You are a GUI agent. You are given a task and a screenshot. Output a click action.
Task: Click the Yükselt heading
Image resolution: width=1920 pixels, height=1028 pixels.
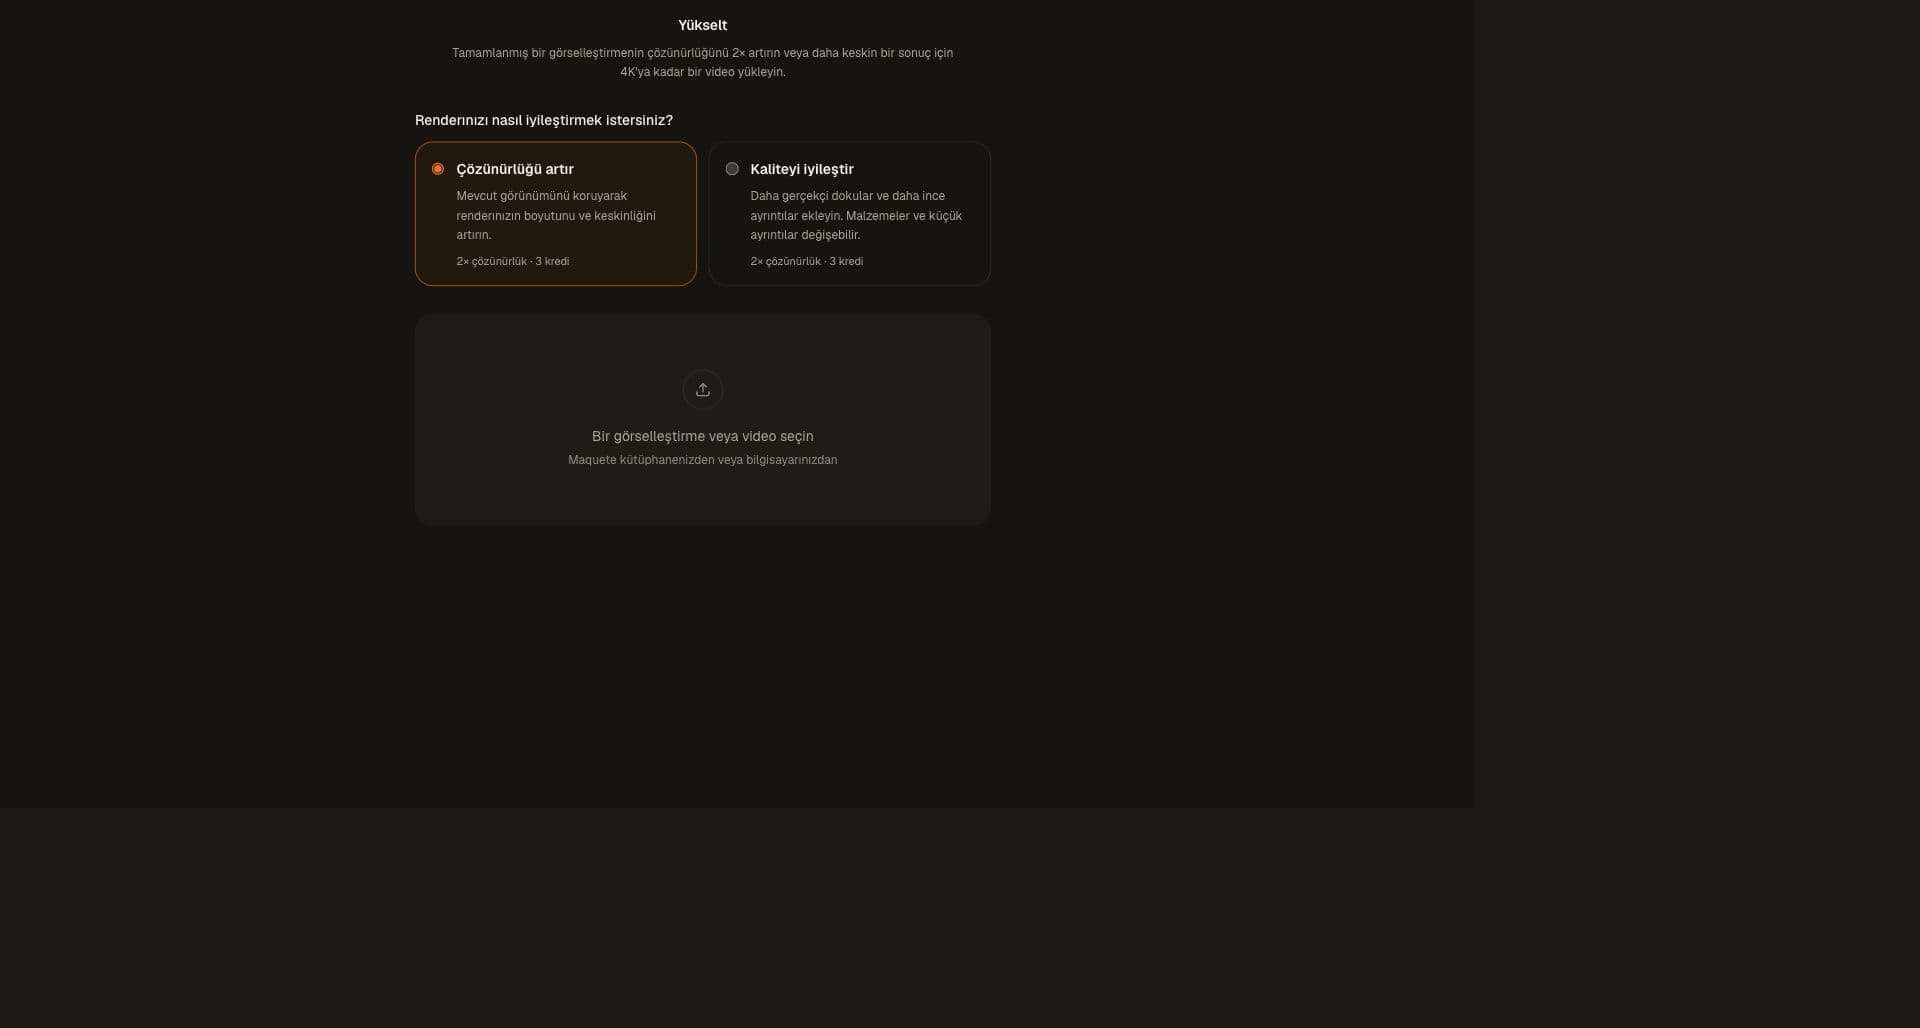(x=703, y=25)
